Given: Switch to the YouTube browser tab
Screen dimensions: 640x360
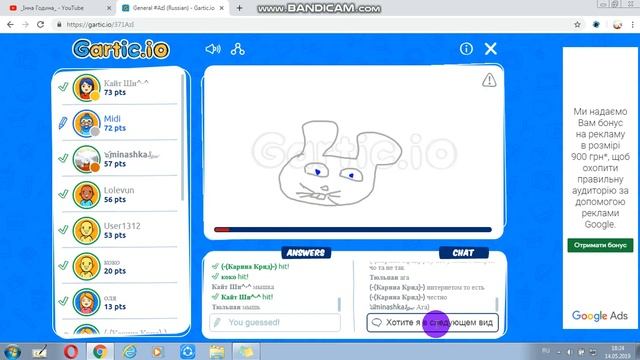Looking at the screenshot, I should (x=58, y=8).
